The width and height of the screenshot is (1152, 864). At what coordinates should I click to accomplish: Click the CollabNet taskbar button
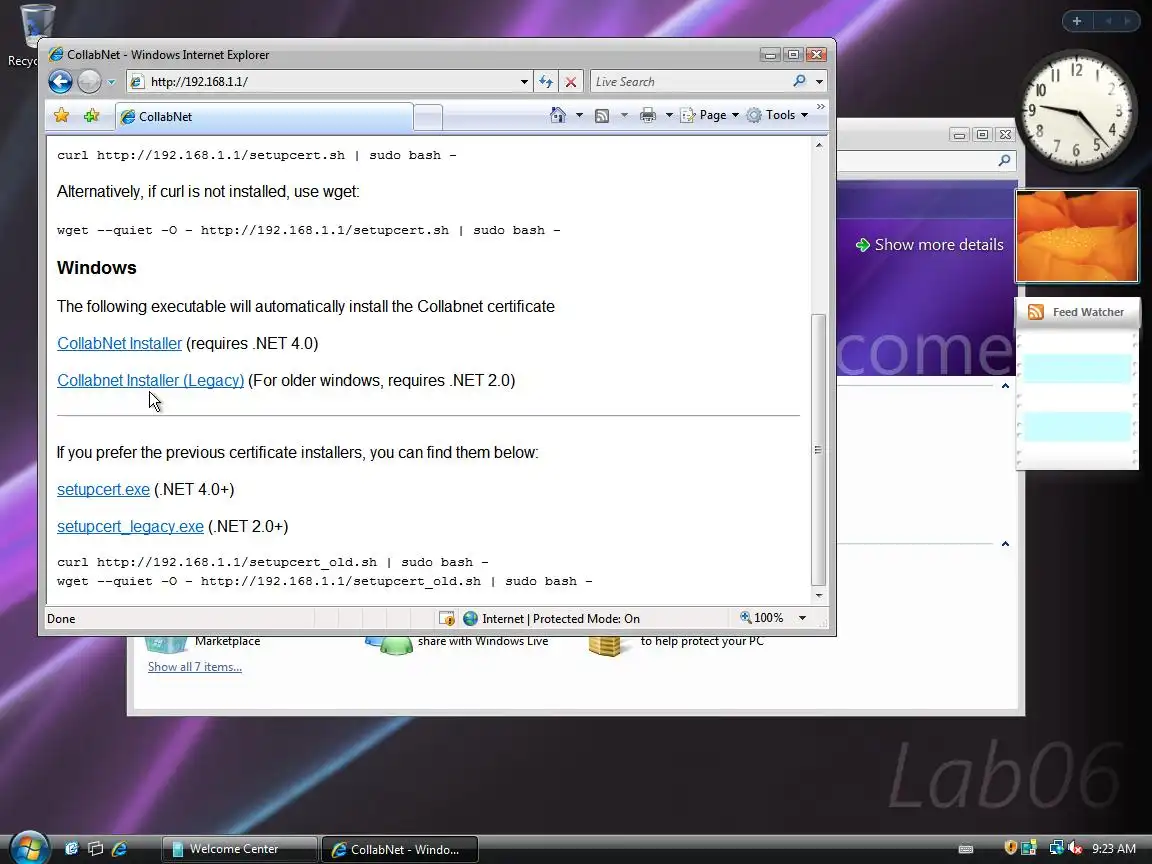point(400,849)
